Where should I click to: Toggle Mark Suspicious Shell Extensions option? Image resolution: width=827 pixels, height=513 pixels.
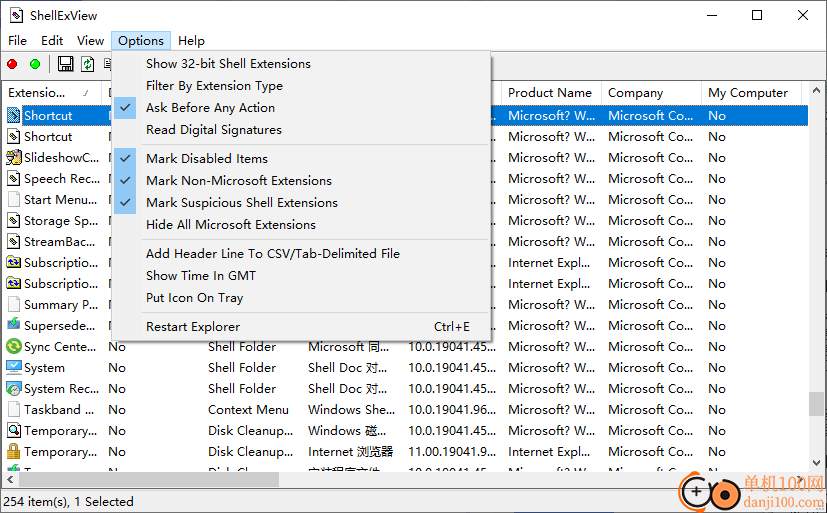[301, 203]
